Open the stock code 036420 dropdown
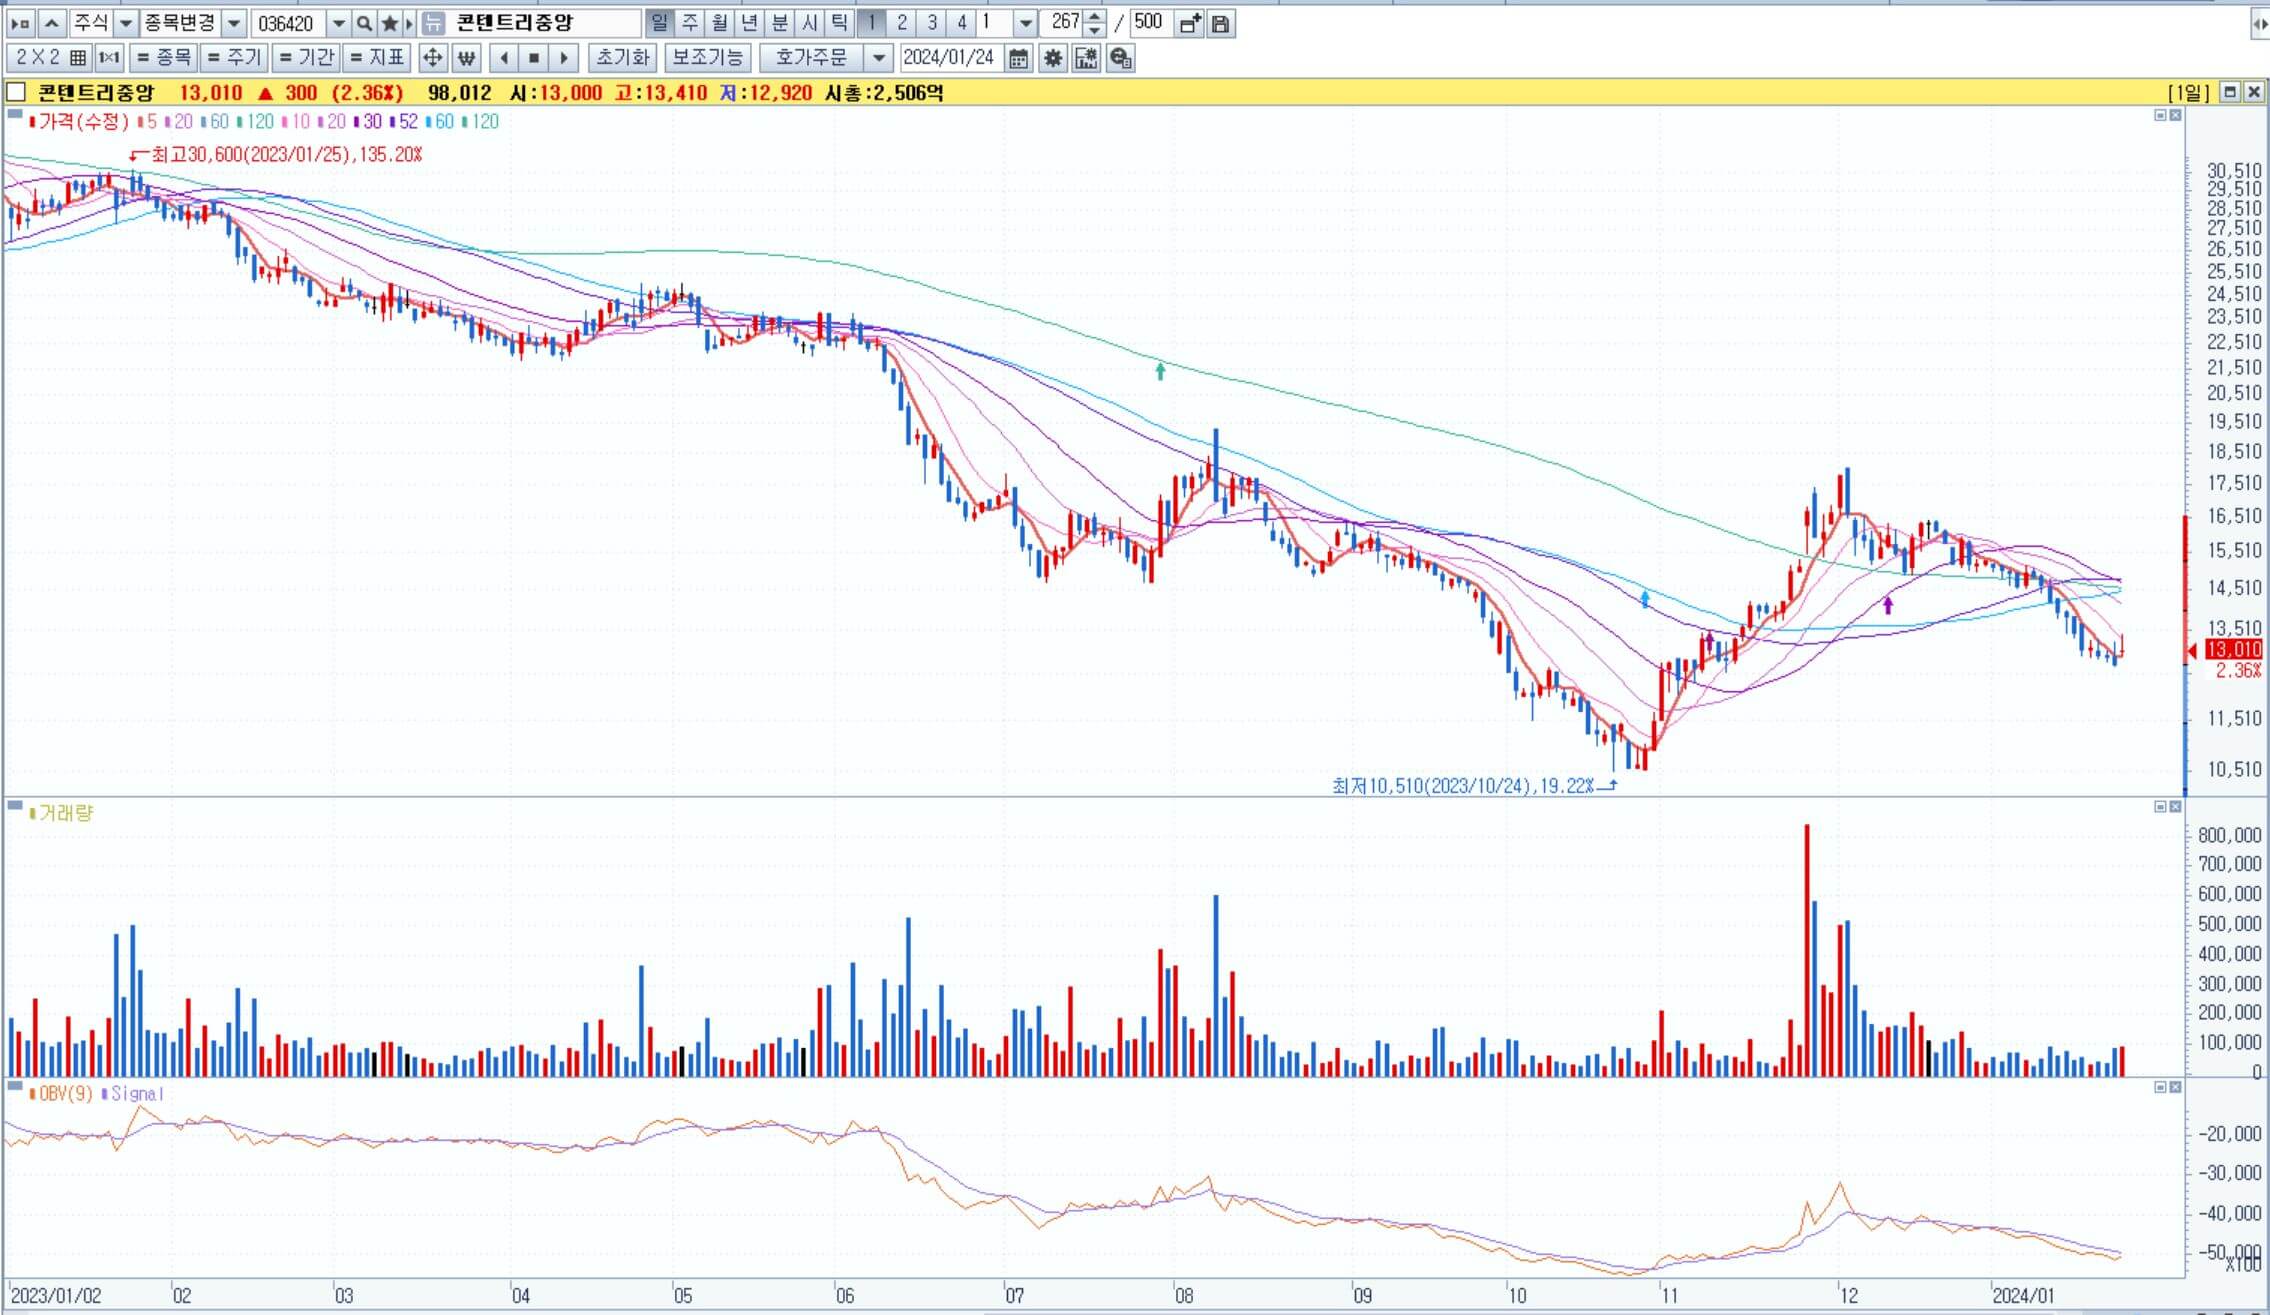Screen dimensions: 2270x1315 (x=338, y=23)
